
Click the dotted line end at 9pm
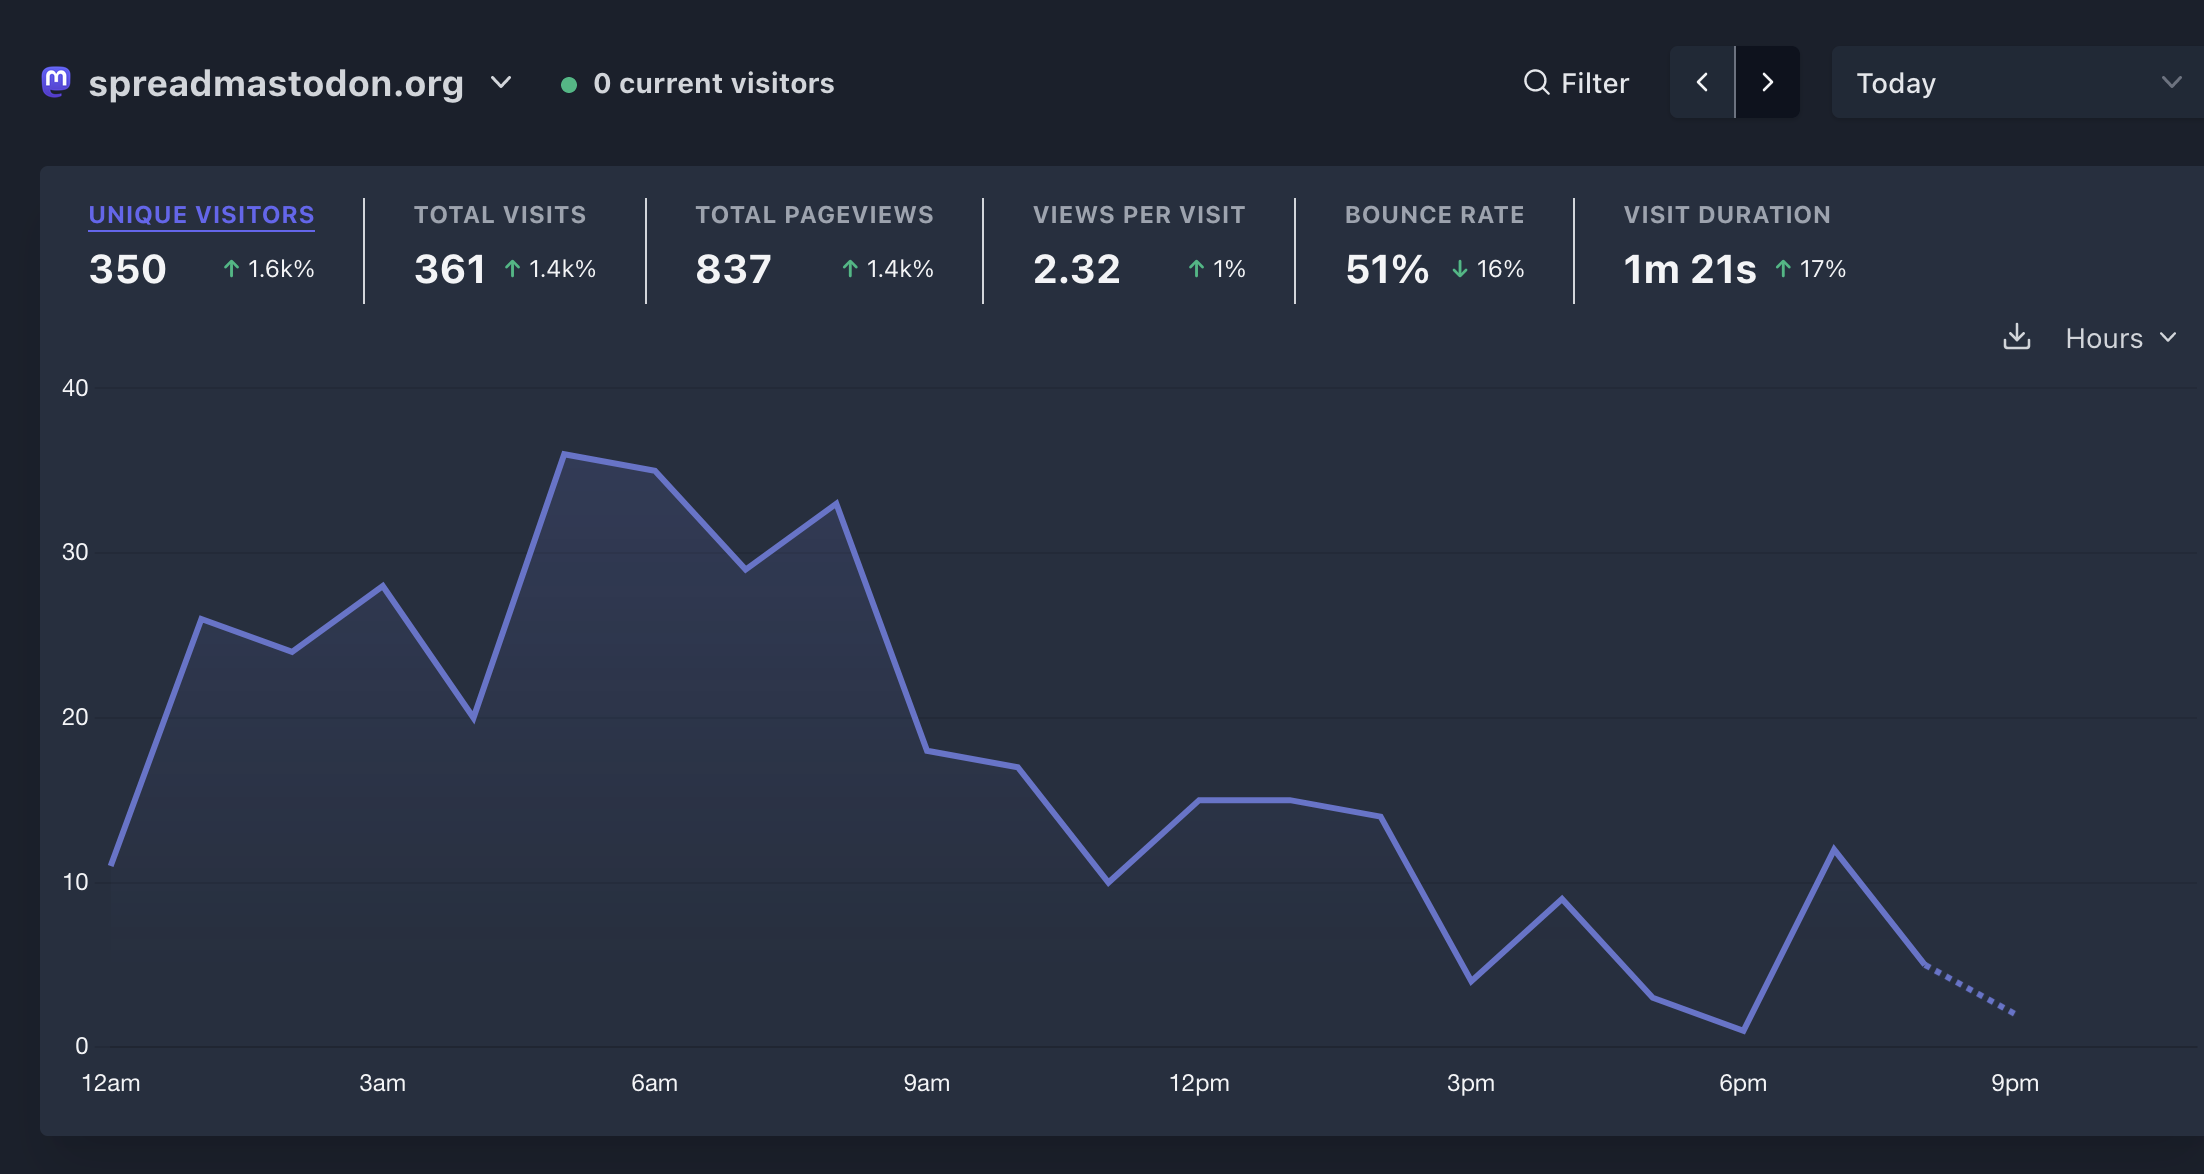point(2014,1013)
